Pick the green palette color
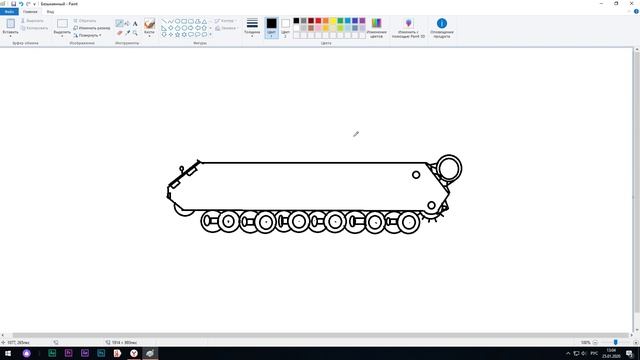 340,20
